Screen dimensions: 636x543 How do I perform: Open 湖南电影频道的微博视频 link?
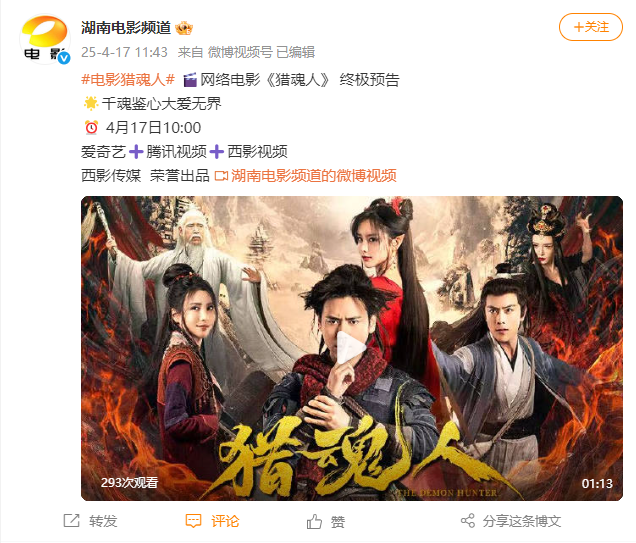point(314,176)
